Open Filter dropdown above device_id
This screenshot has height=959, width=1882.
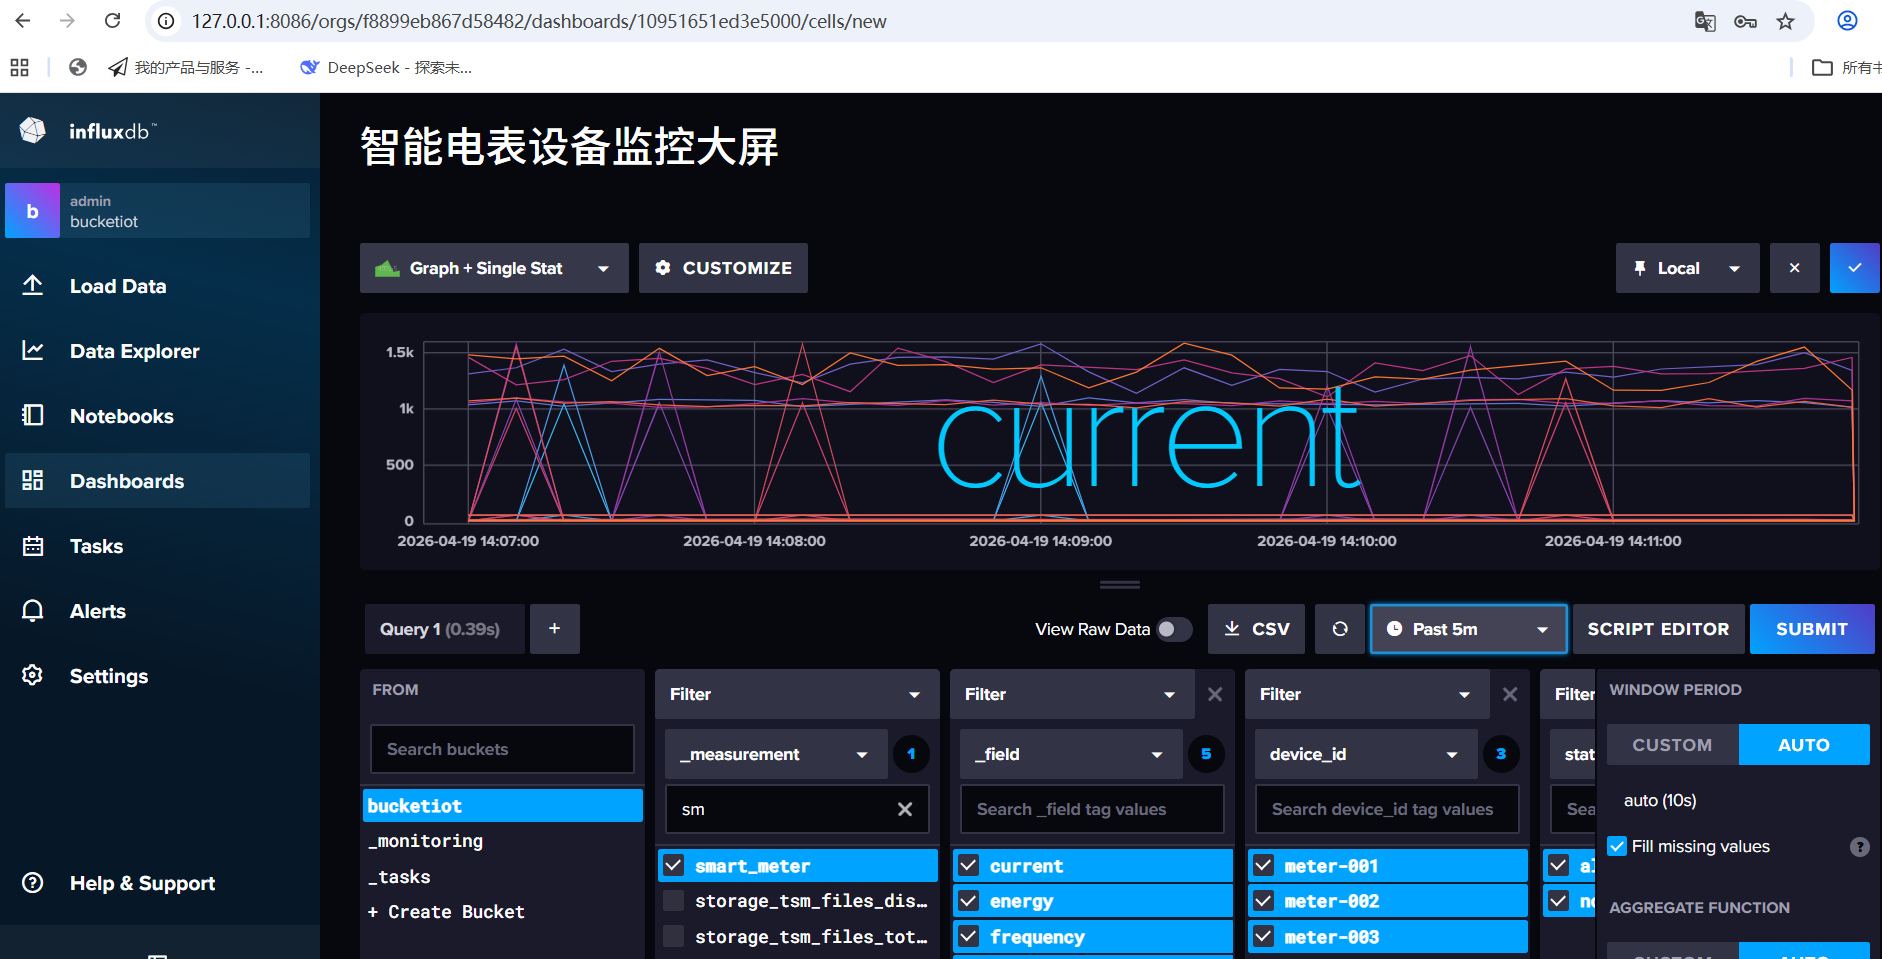(1367, 694)
